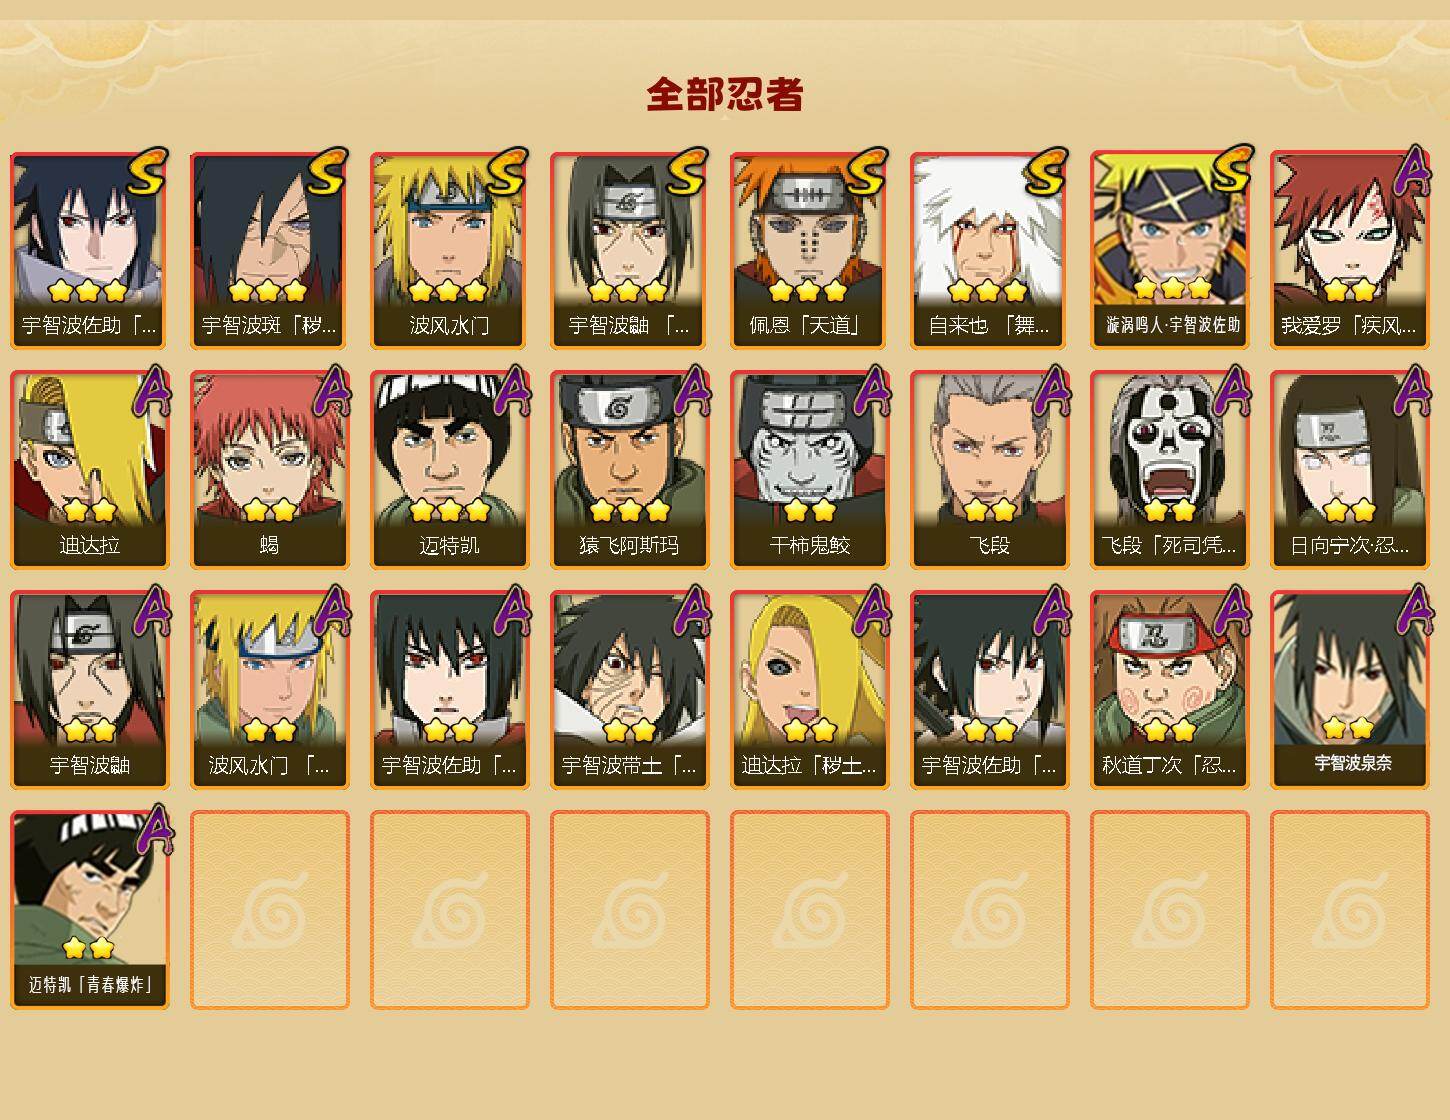Screen dimensions: 1450x1120
Task: Choose the 漩涡鸣人·宇智波佐助 card
Action: point(1170,250)
